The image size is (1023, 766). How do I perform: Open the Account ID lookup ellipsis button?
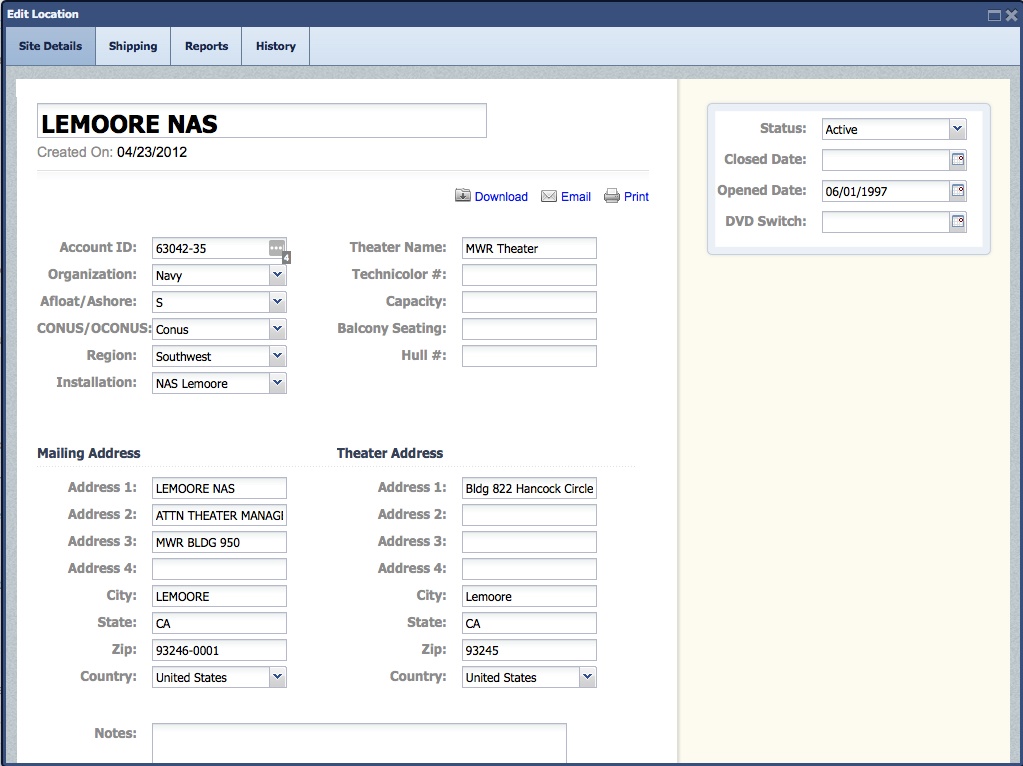click(x=276, y=247)
